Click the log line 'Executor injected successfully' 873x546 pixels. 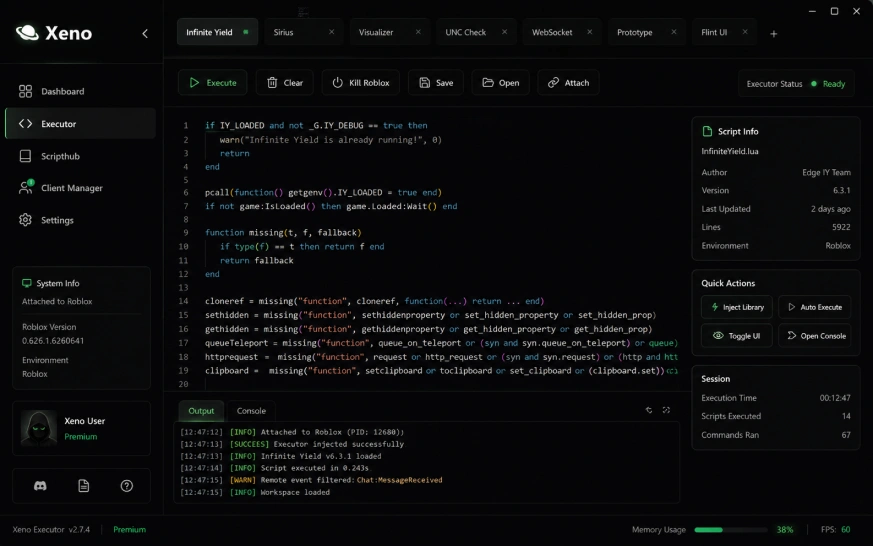[292, 444]
